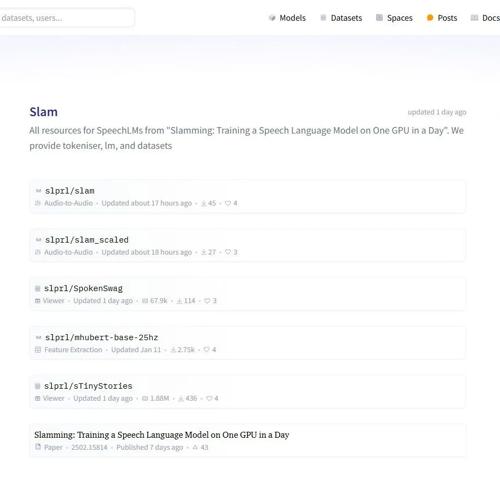
Task: Click the Models cube icon in navigation
Action: click(x=272, y=18)
